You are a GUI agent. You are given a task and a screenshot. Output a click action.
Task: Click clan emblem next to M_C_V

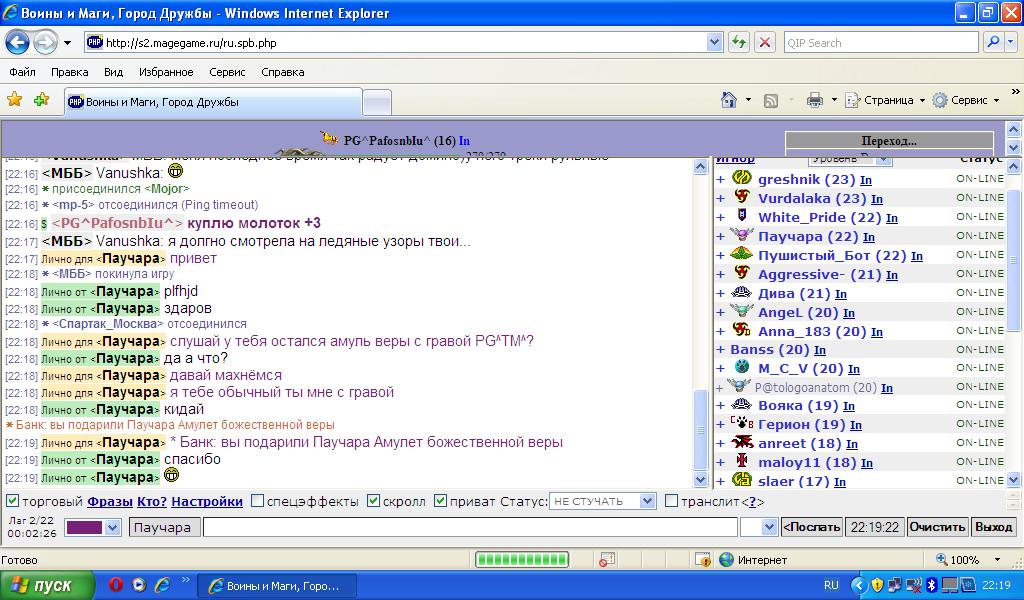pyautogui.click(x=741, y=367)
